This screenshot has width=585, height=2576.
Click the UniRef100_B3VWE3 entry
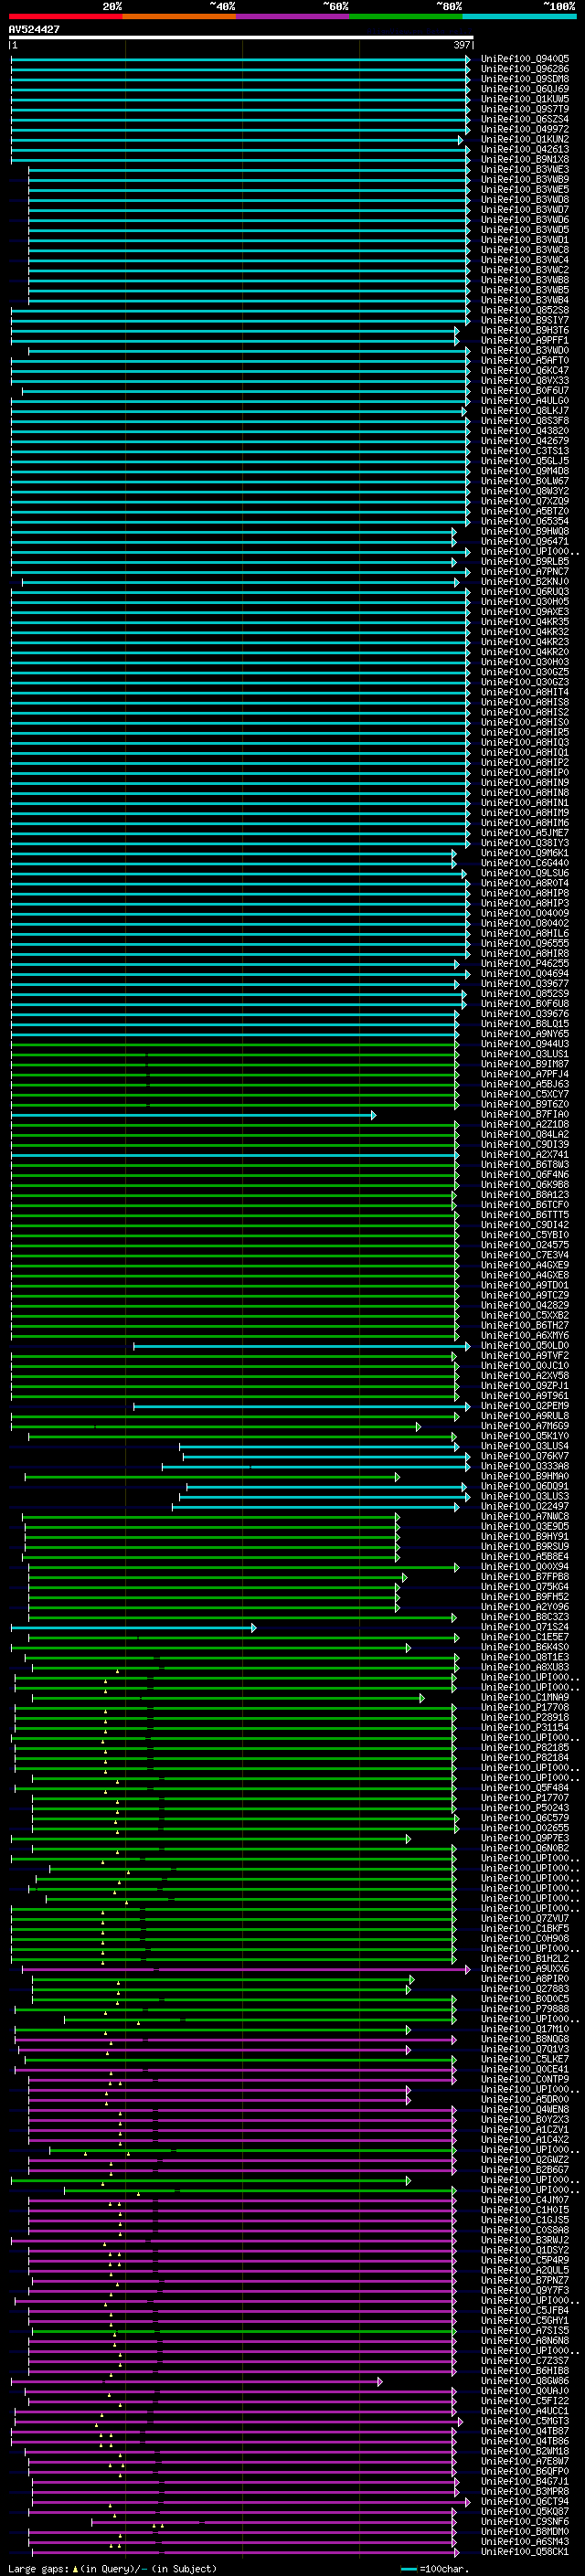point(525,169)
